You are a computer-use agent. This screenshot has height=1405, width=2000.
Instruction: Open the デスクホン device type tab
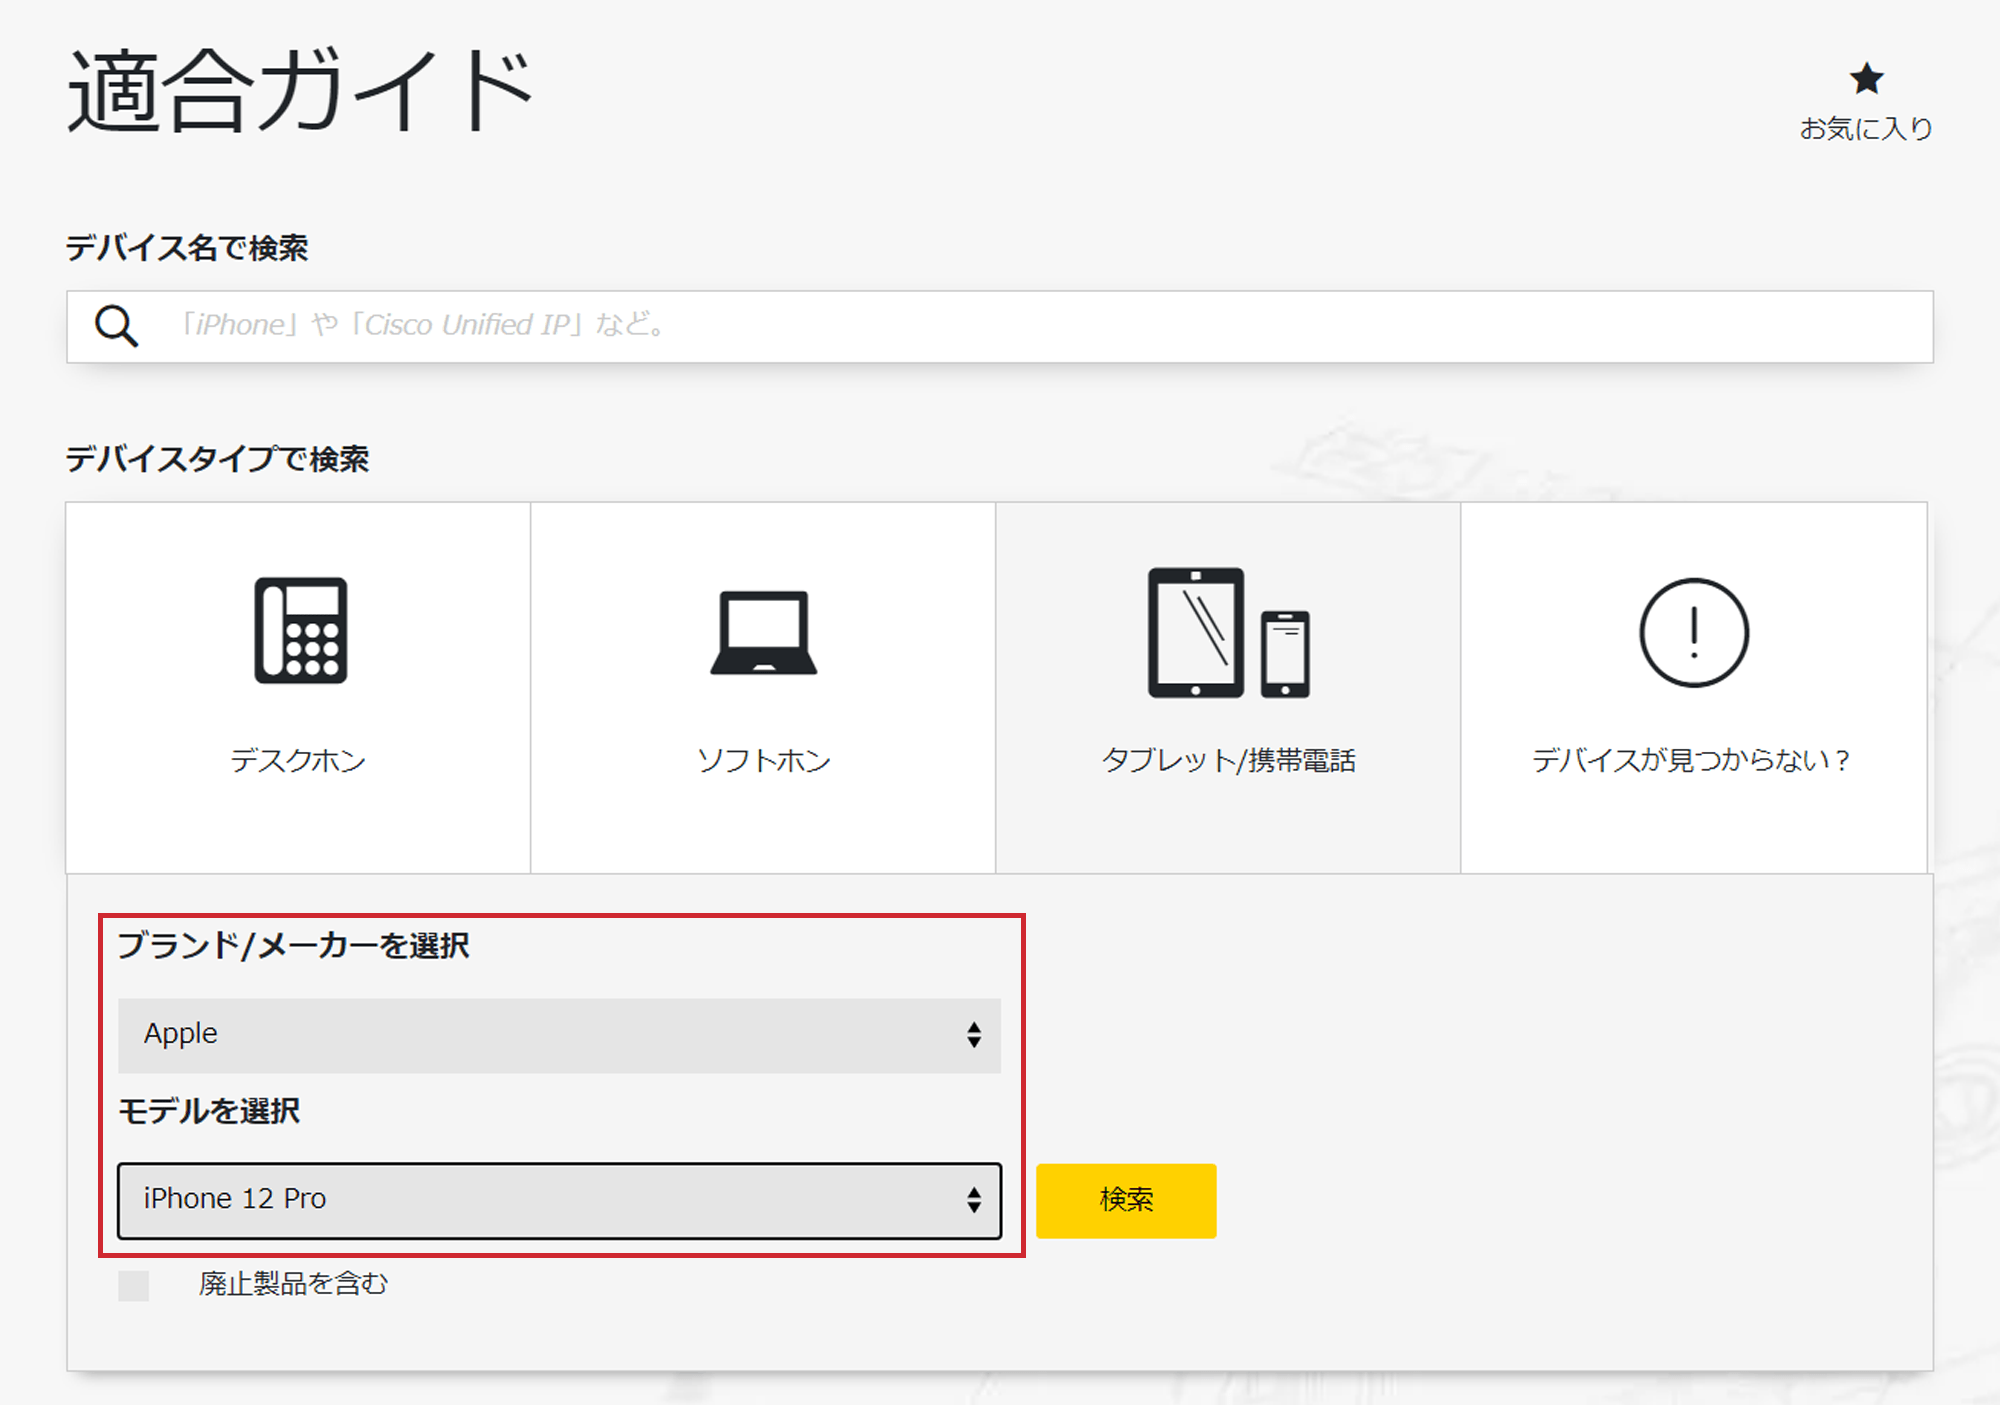point(298,688)
